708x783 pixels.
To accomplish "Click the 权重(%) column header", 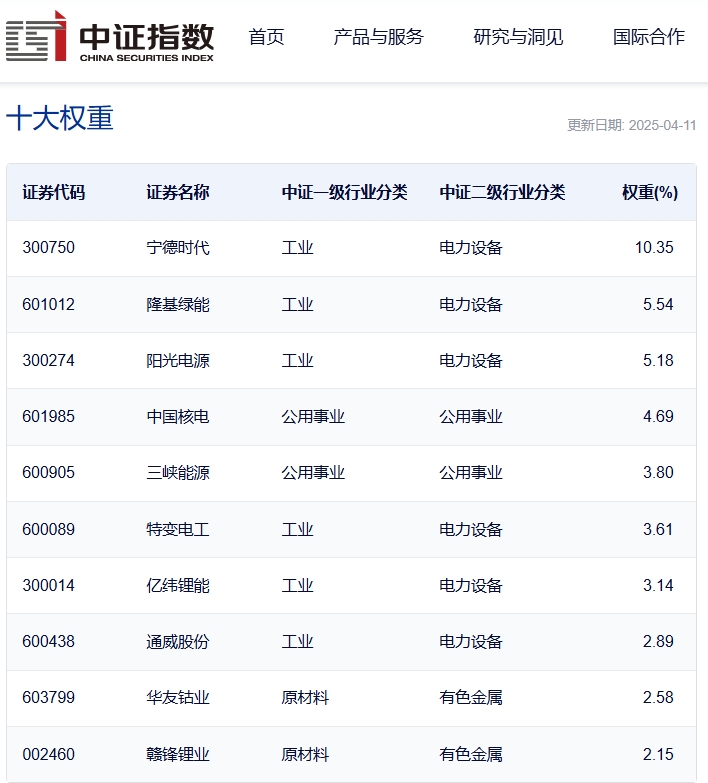I will [x=650, y=192].
